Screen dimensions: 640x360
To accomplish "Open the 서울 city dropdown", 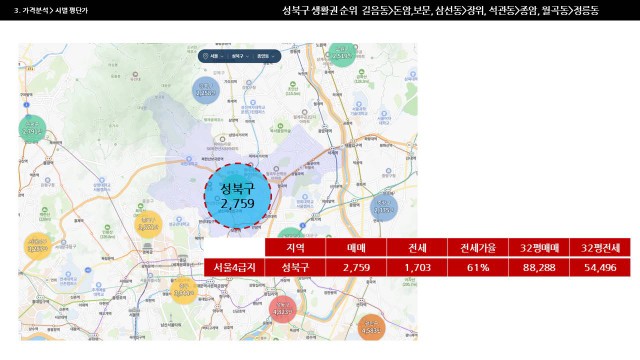I will point(216,56).
